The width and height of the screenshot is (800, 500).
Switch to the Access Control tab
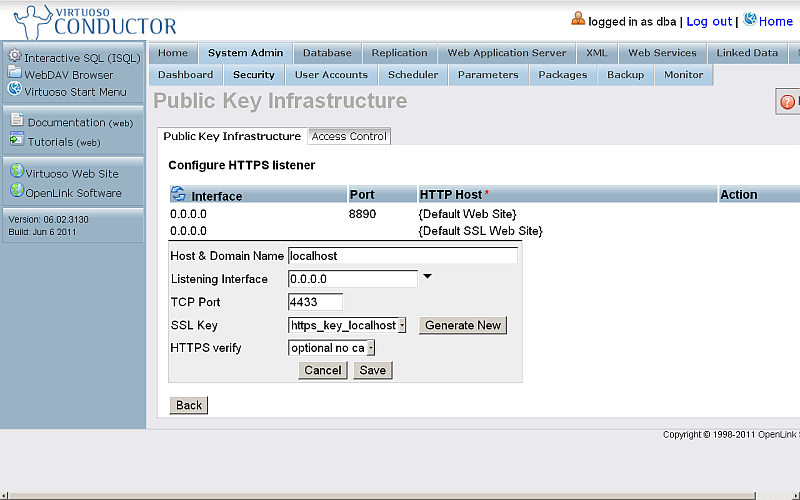click(x=349, y=136)
